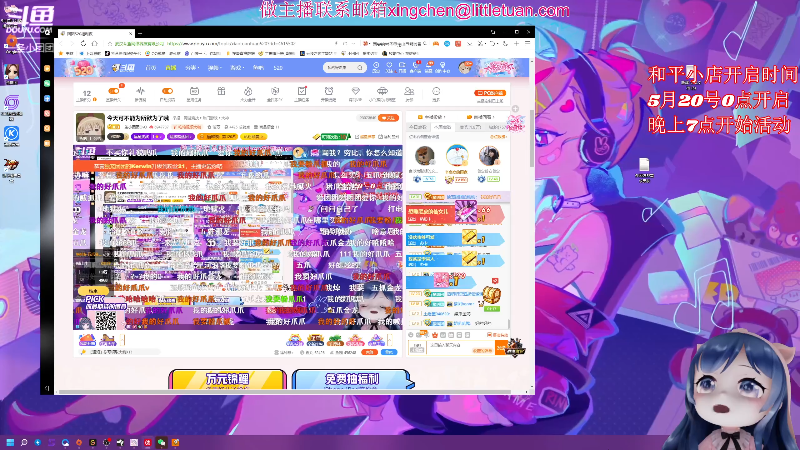The height and width of the screenshot is (450, 800).
Task: Open the first item in Douyu site navigation
Action: pyautogui.click(x=151, y=68)
